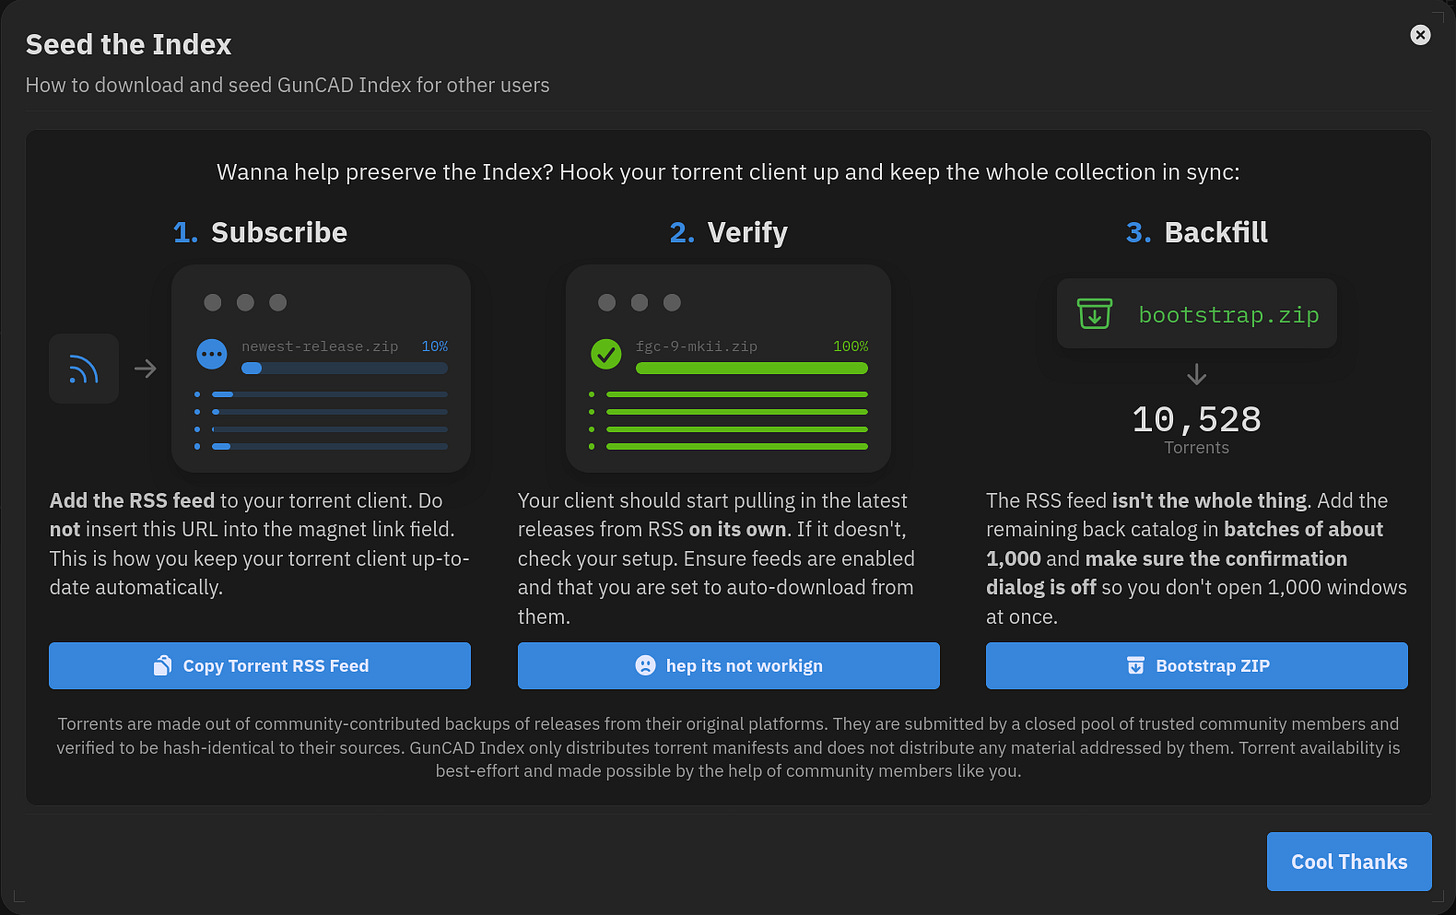1456x915 pixels.
Task: Click the "100%" completion value
Action: [851, 347]
